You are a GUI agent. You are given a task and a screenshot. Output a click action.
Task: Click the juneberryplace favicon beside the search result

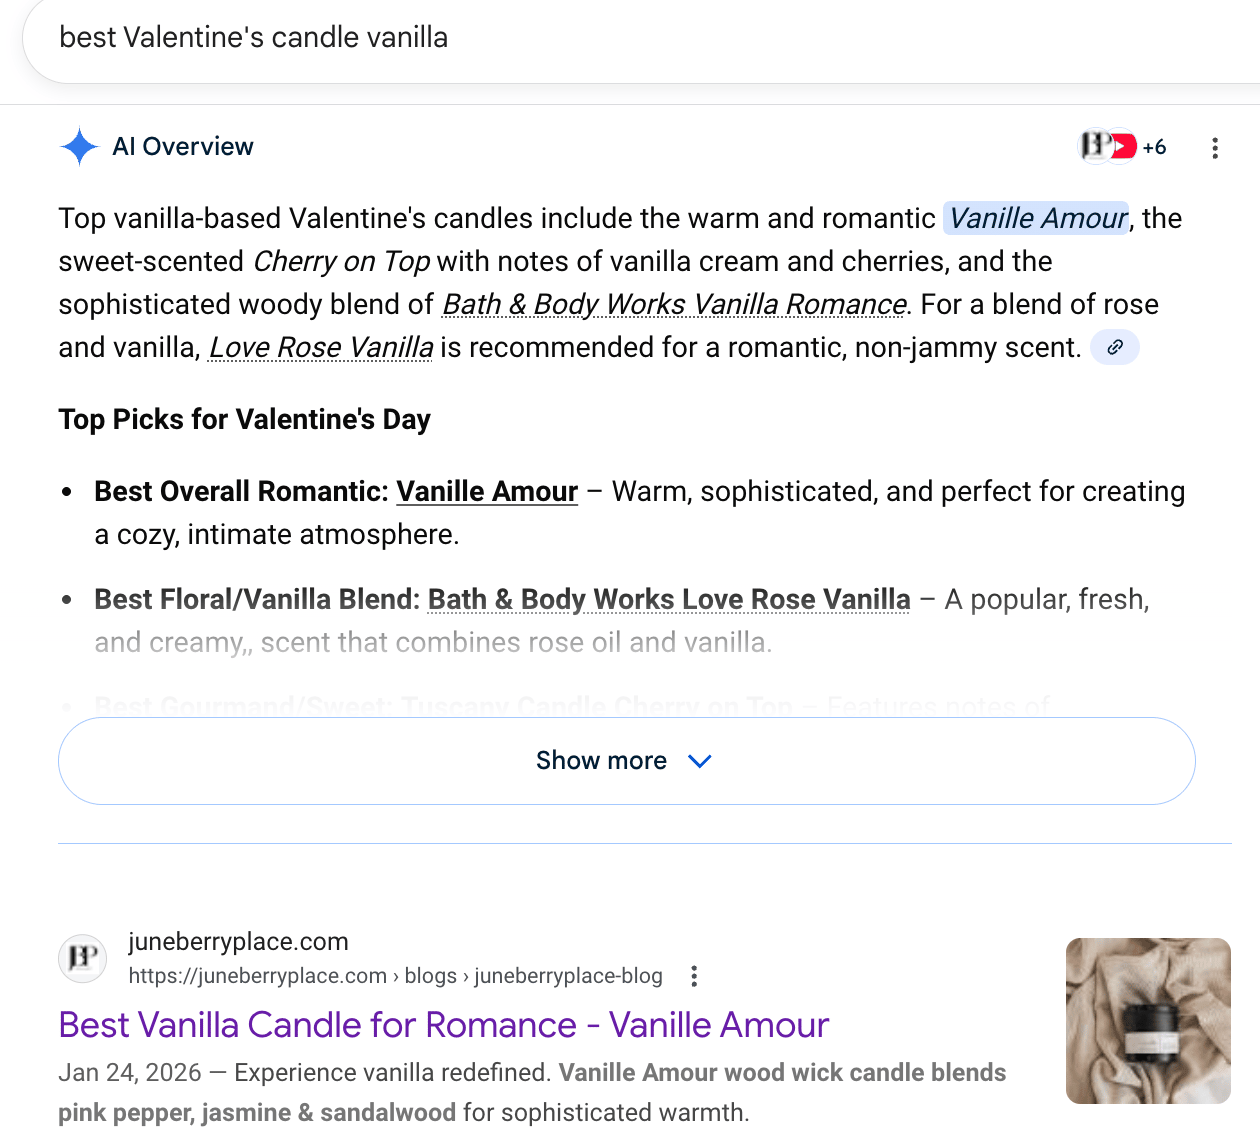(83, 958)
